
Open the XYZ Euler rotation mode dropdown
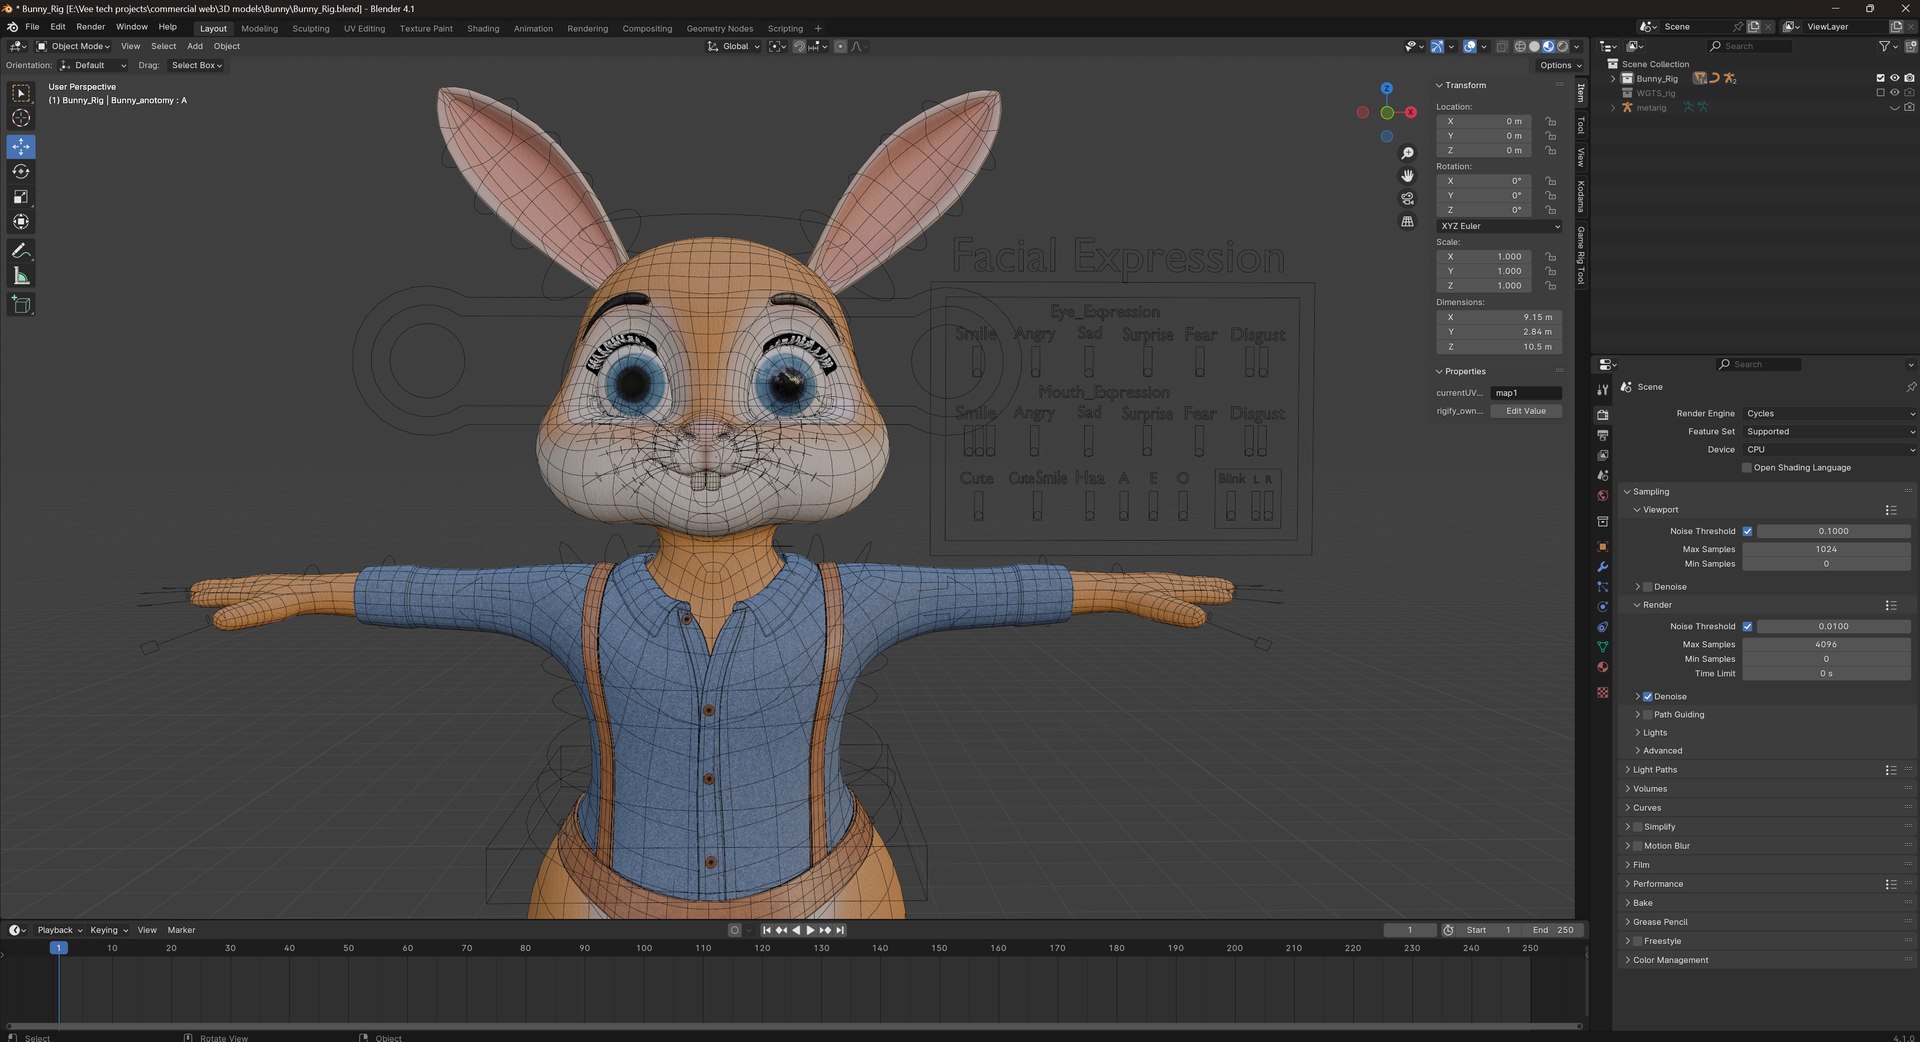[x=1499, y=226]
